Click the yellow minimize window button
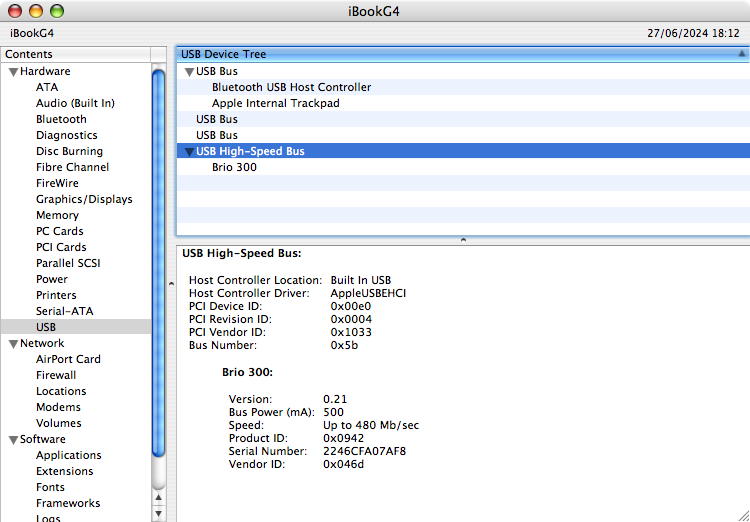Viewport: 750px width, 522px height. pos(36,11)
